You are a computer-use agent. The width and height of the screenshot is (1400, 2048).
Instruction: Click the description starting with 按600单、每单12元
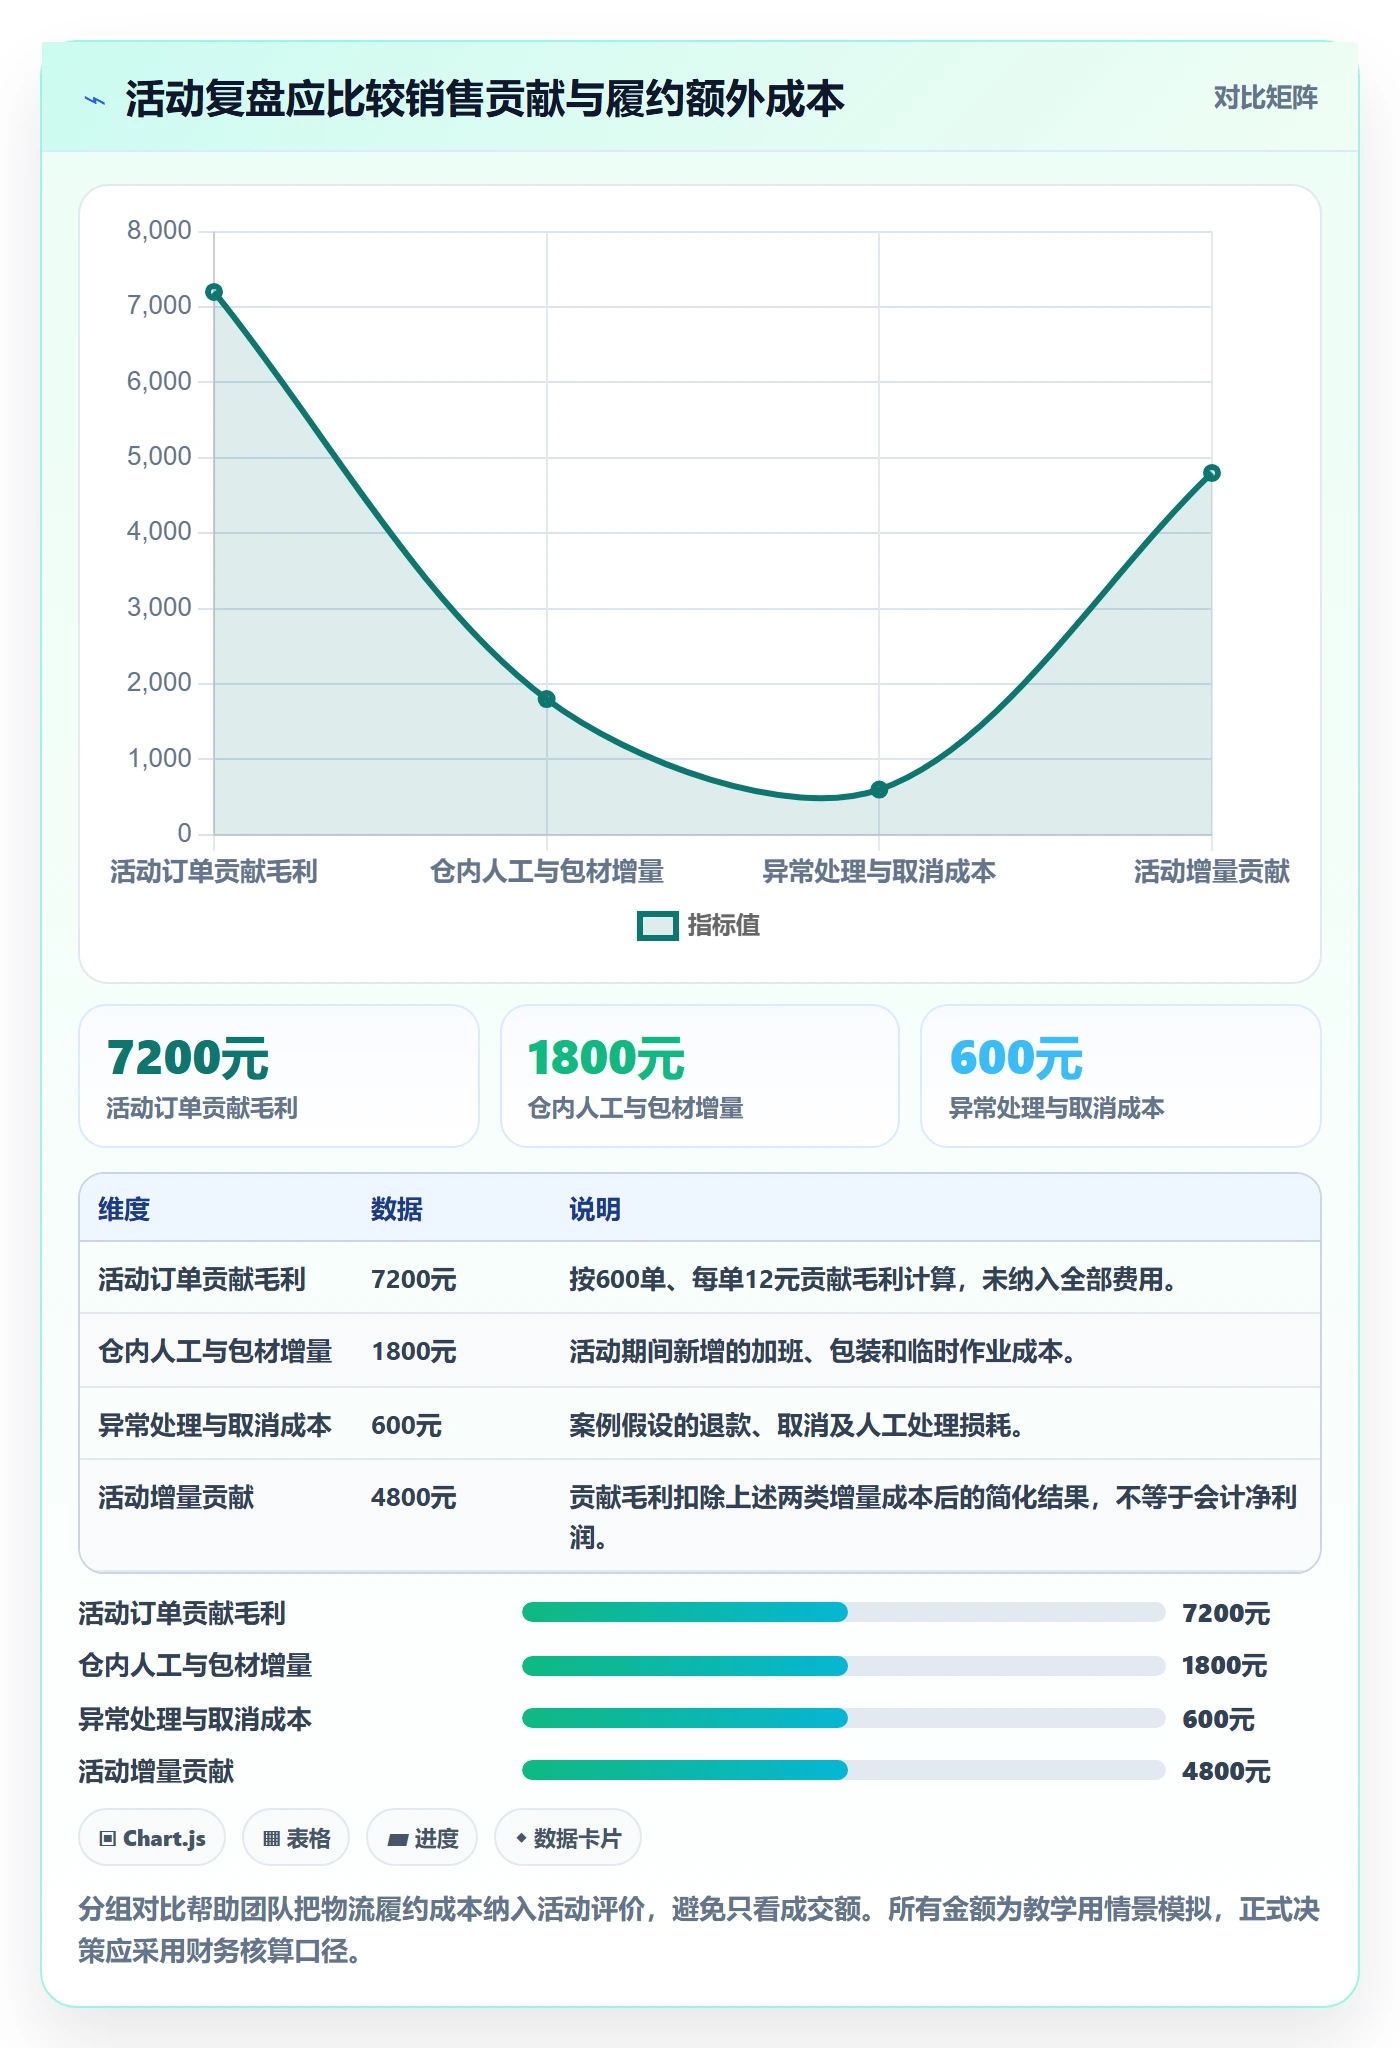873,1279
